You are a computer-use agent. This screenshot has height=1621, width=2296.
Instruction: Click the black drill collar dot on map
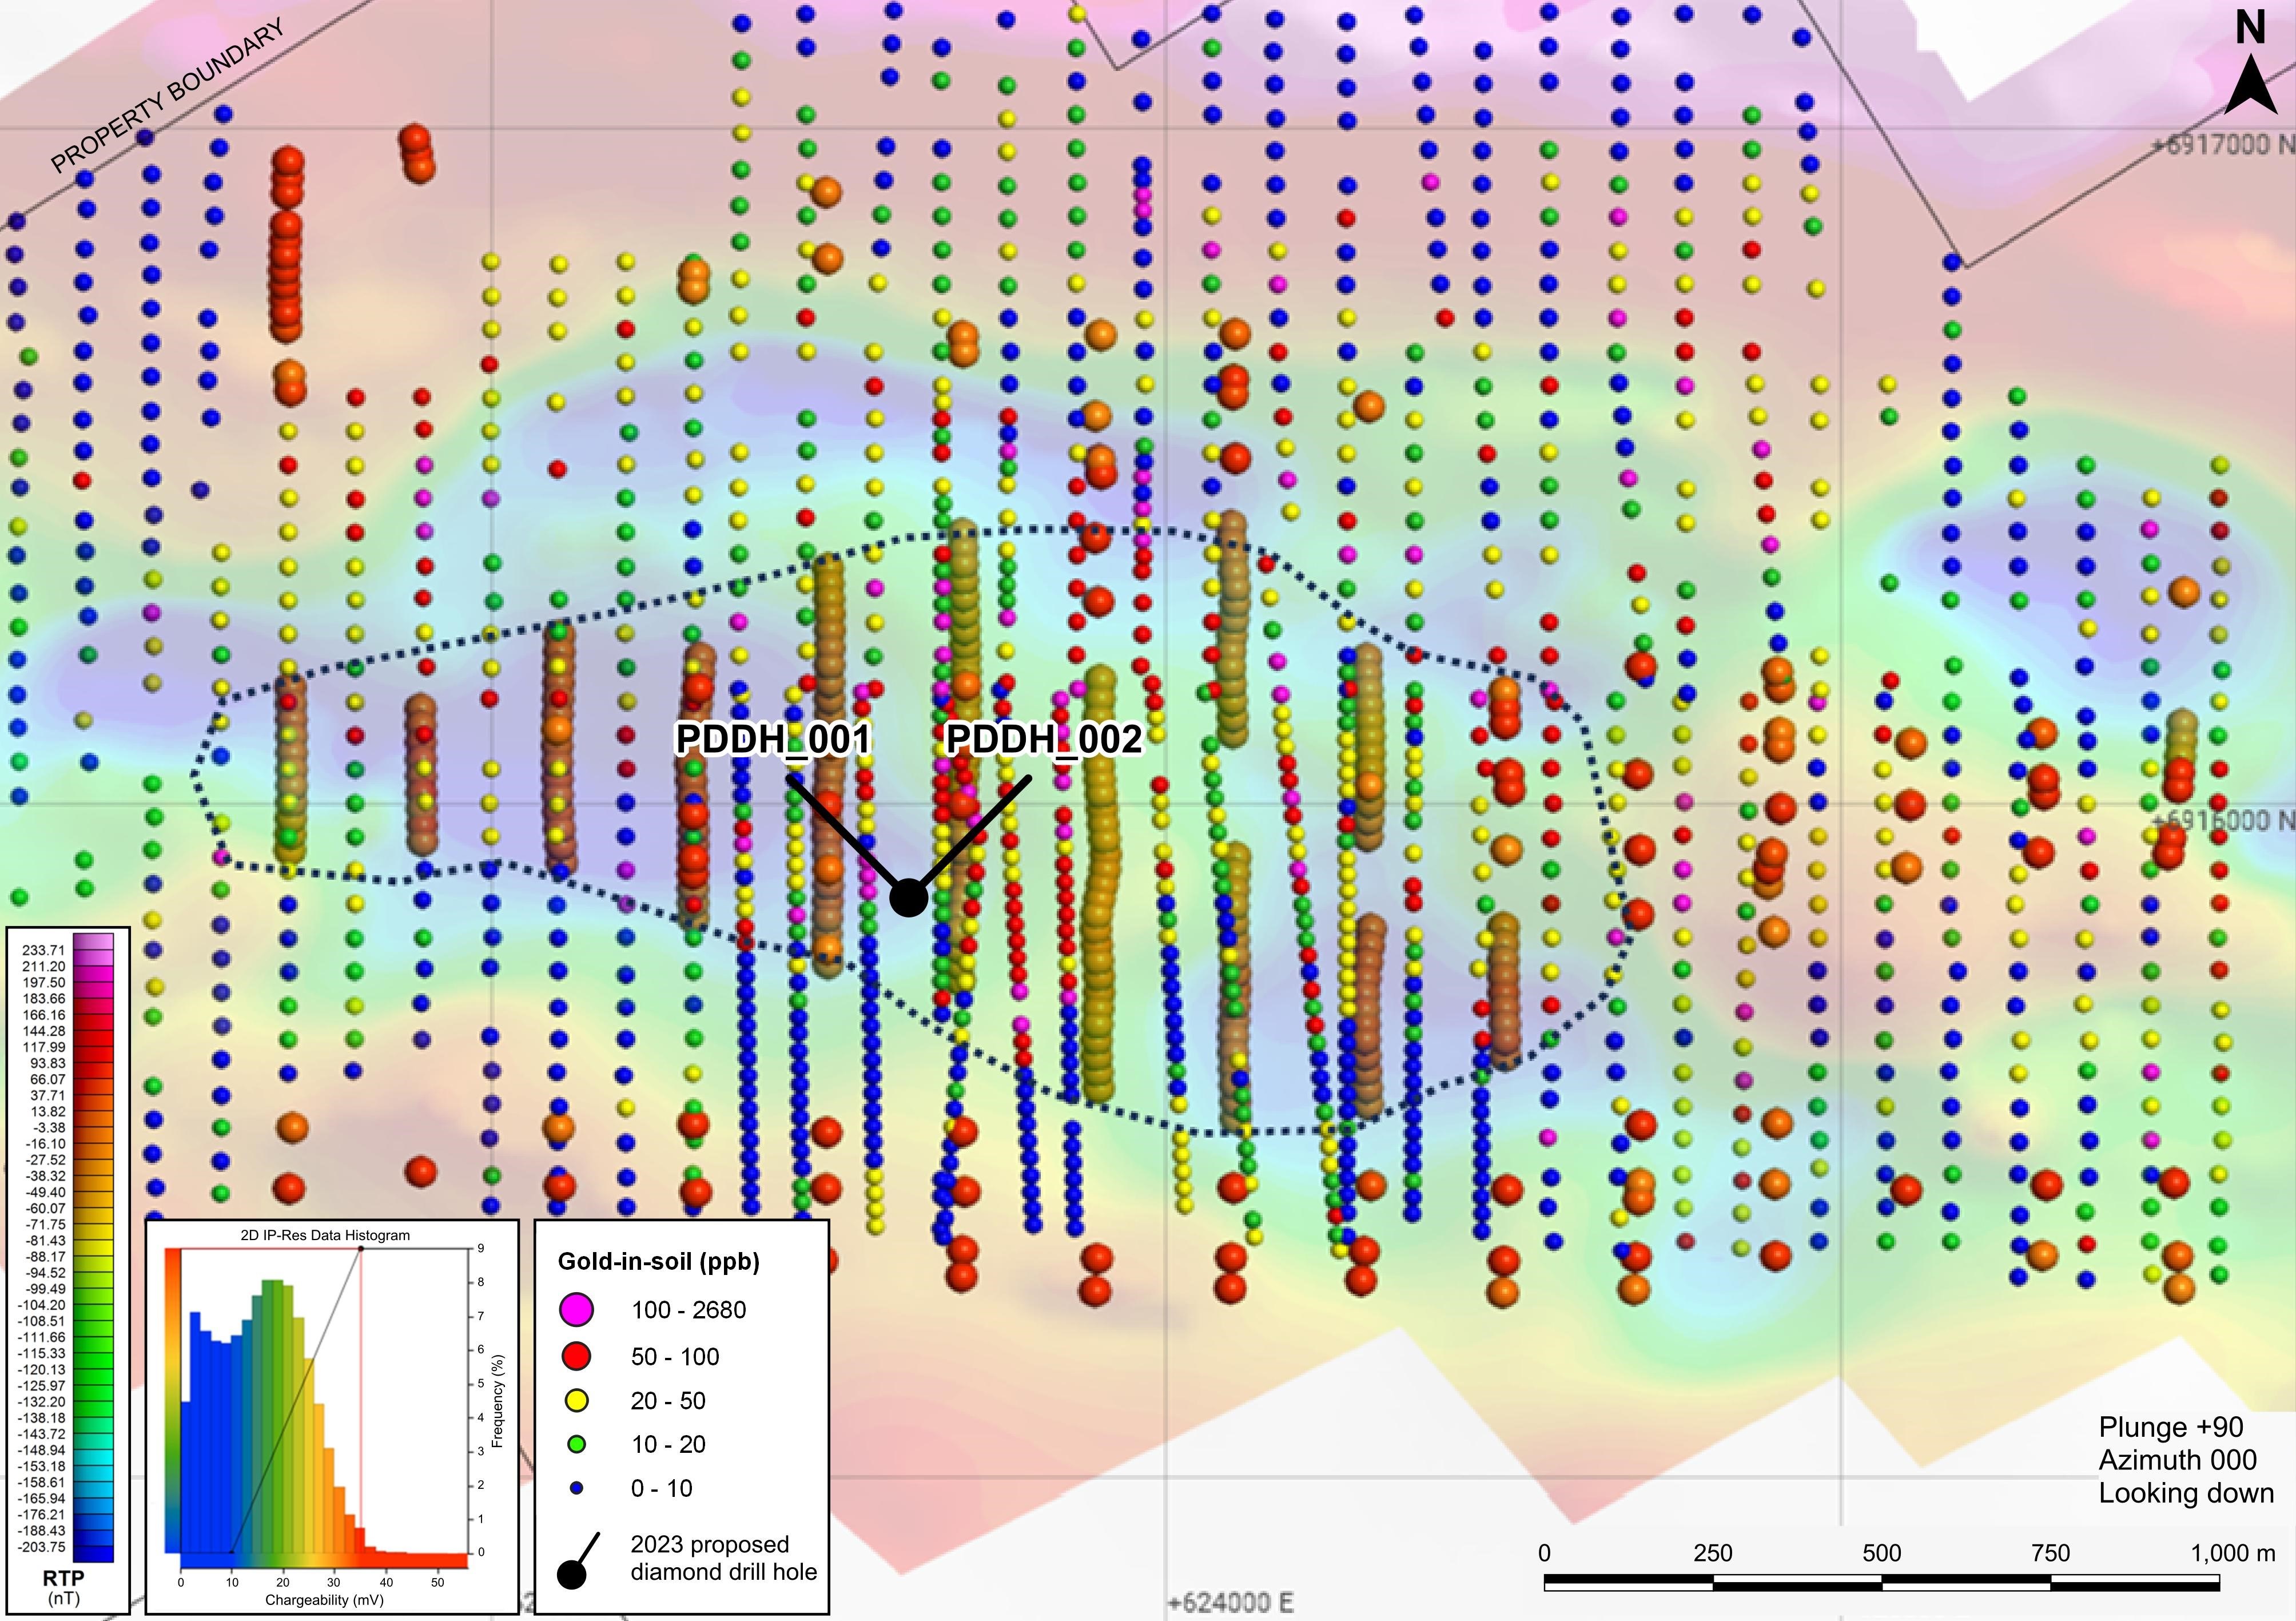click(x=908, y=897)
